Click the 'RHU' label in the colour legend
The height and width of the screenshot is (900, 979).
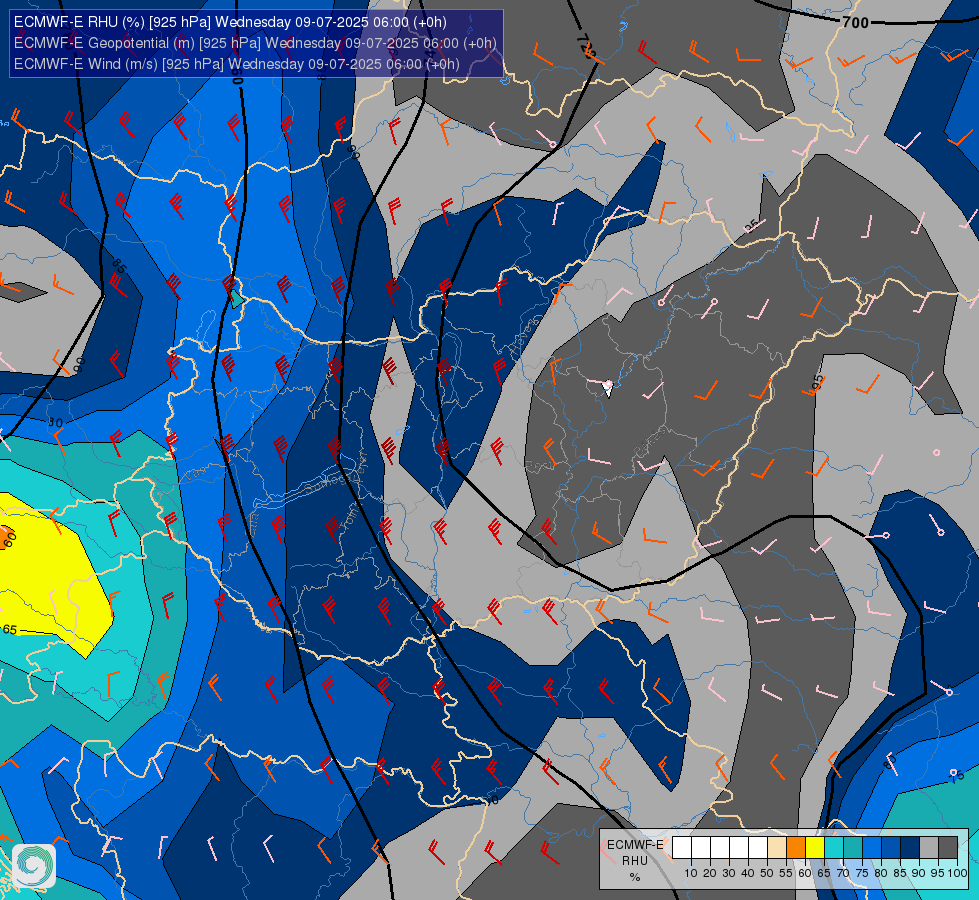(x=634, y=861)
